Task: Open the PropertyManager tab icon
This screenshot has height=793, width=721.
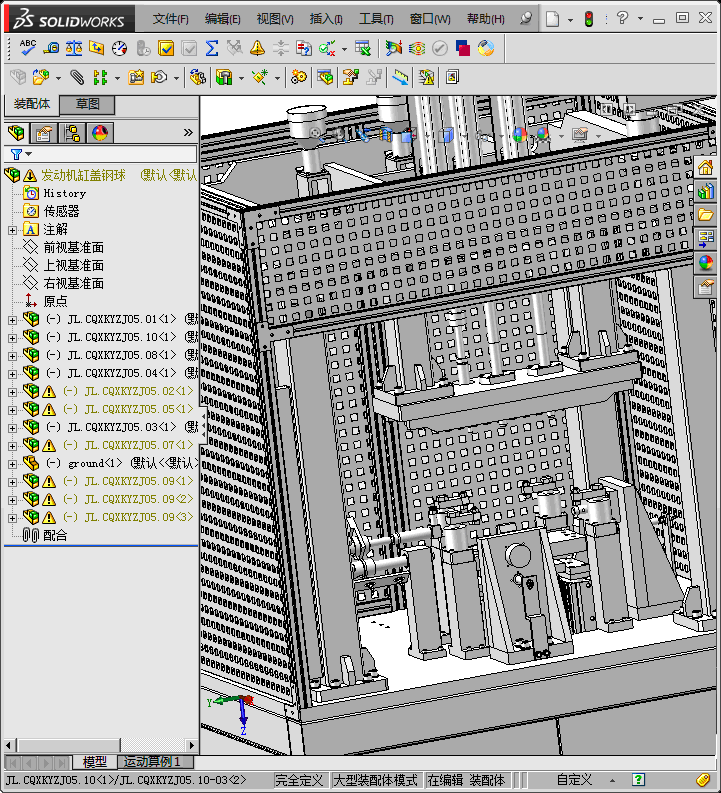Action: pyautogui.click(x=44, y=133)
